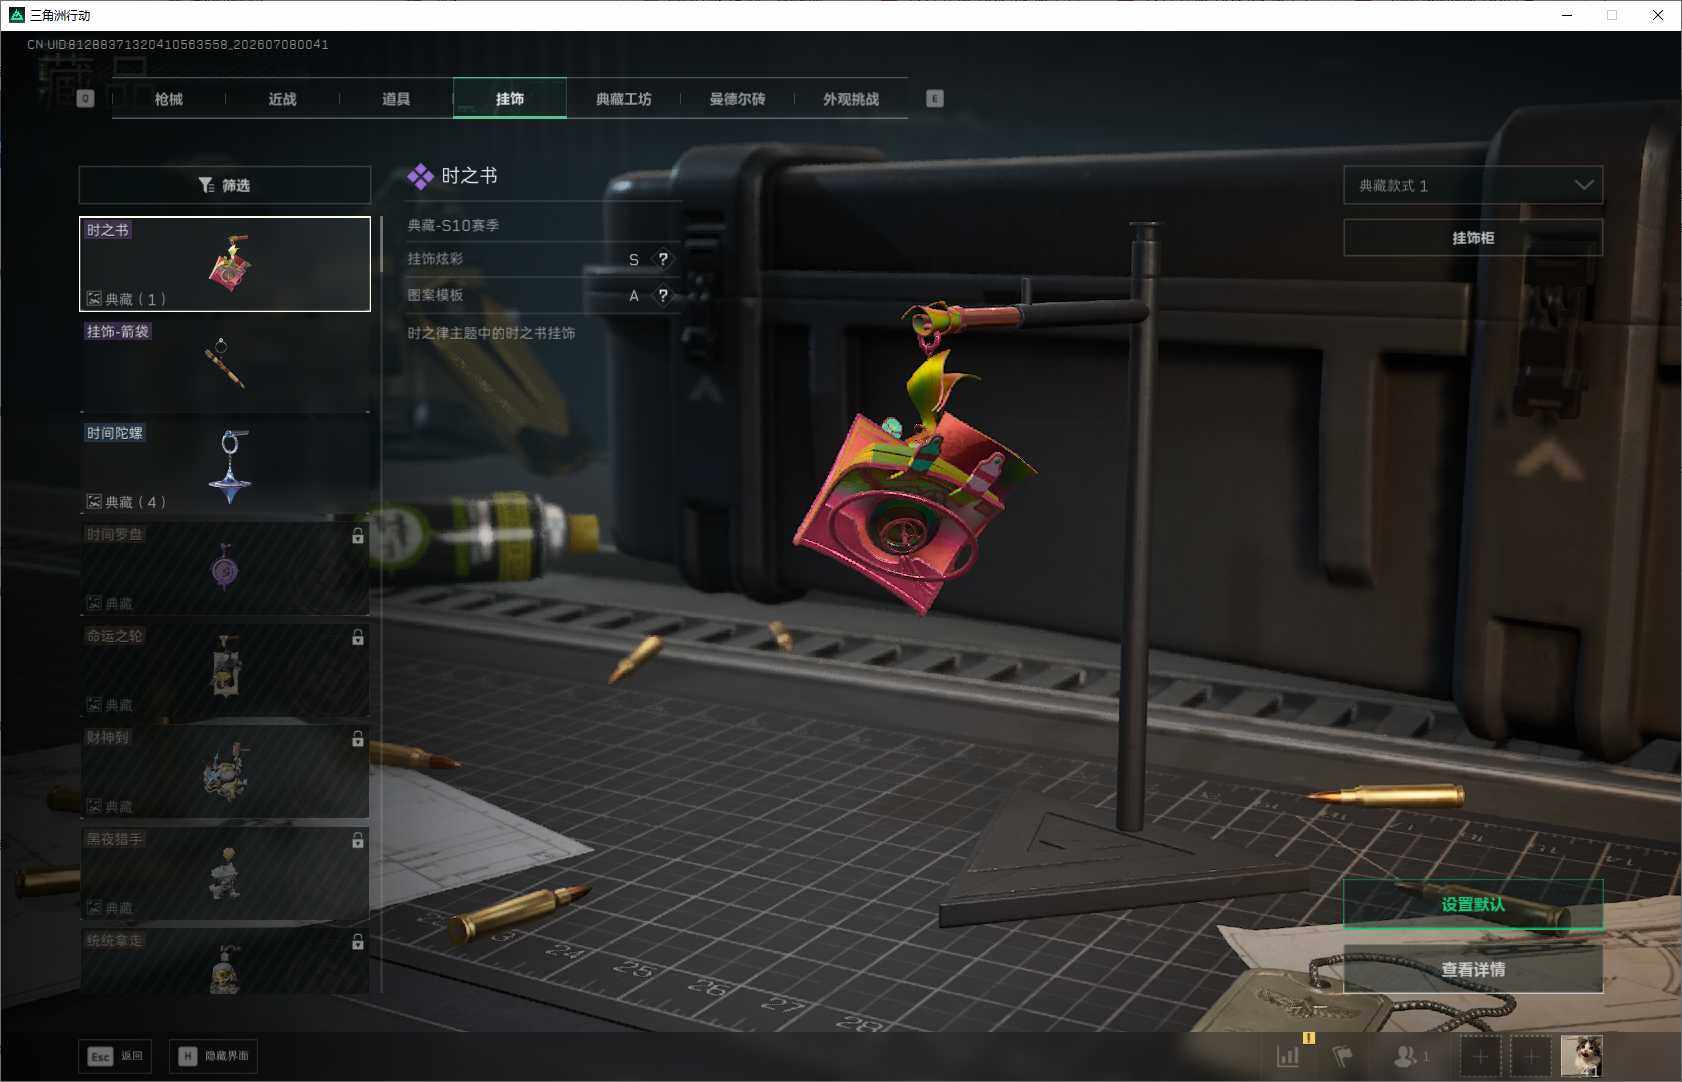Click the first empty teammate plus slot

coord(1480,1056)
